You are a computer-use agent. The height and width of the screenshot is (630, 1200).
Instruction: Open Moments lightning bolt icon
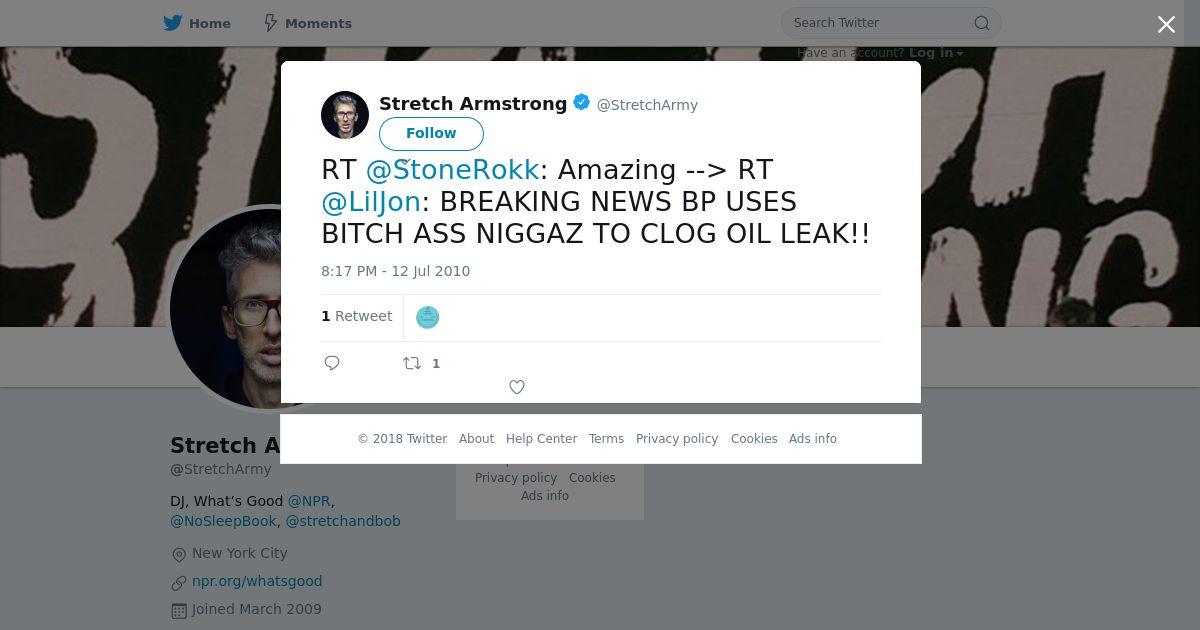270,23
